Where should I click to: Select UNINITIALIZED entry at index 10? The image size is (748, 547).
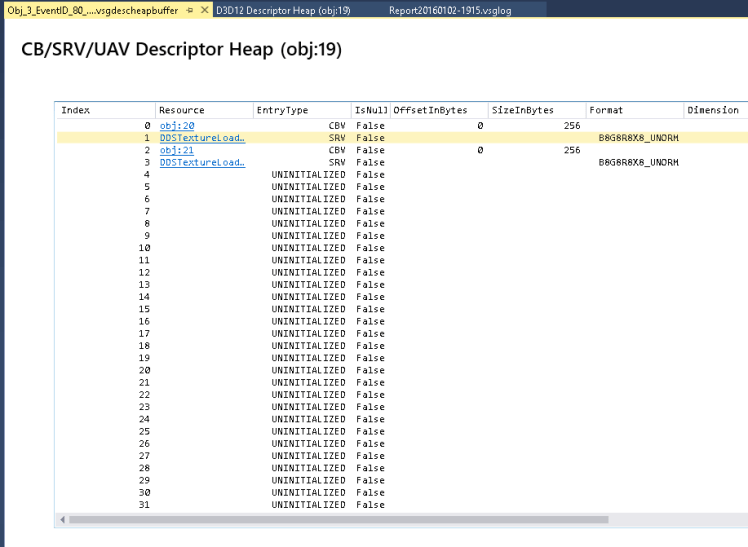click(308, 248)
